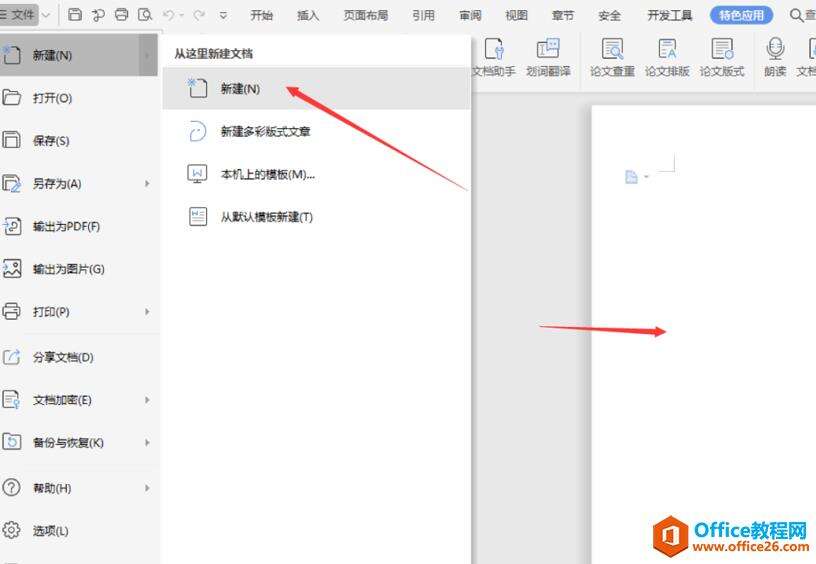This screenshot has height=564, width=816.
Task: Click 保存(S) in the file menu
Action: 79,140
